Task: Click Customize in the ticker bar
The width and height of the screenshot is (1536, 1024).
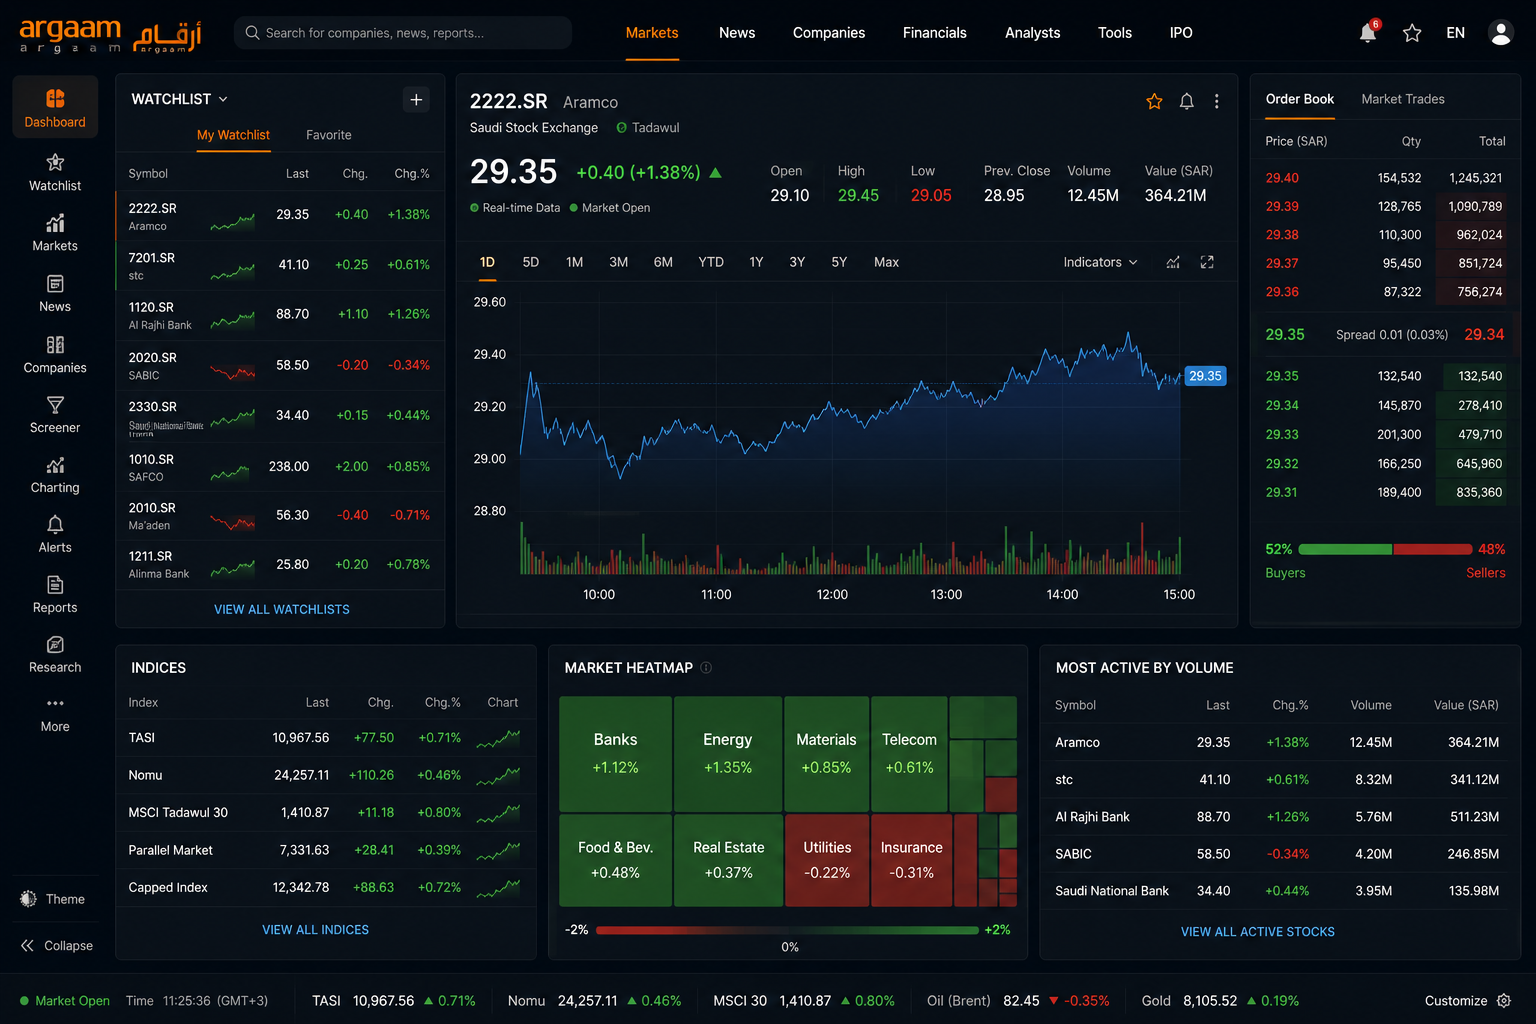Action: [x=1456, y=1000]
